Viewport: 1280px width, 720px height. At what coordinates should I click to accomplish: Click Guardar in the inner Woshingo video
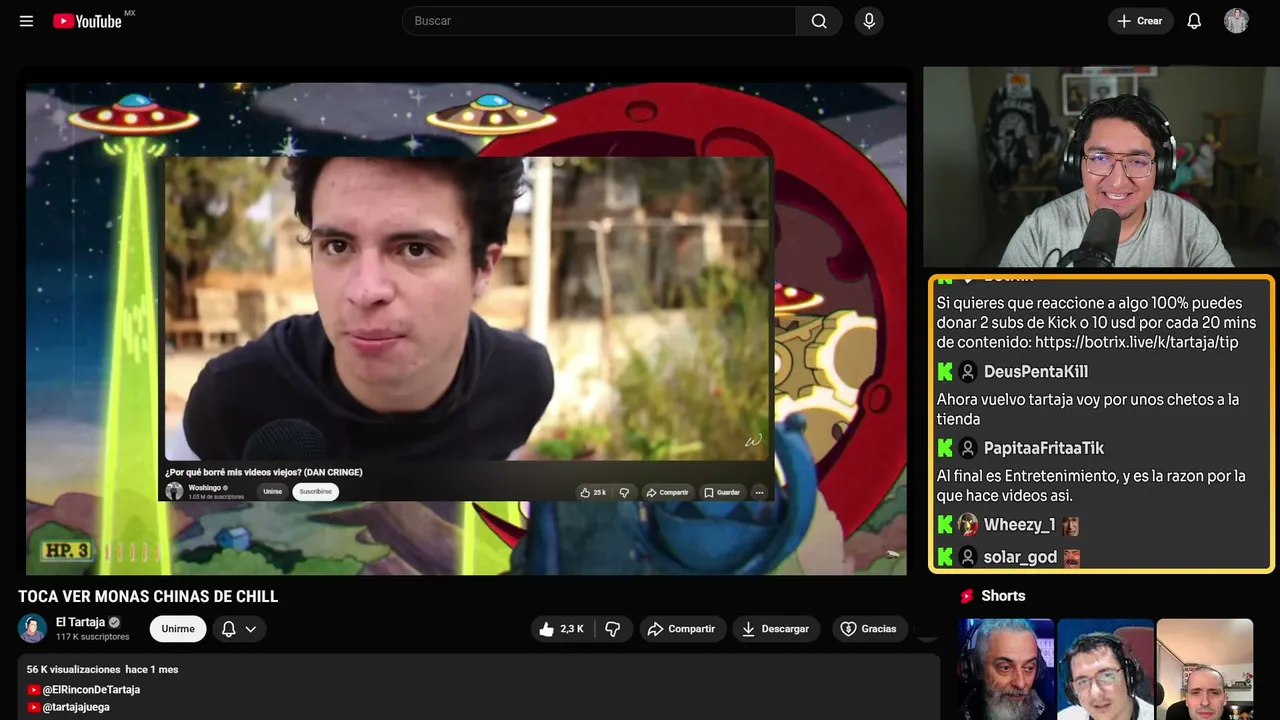pyautogui.click(x=721, y=492)
